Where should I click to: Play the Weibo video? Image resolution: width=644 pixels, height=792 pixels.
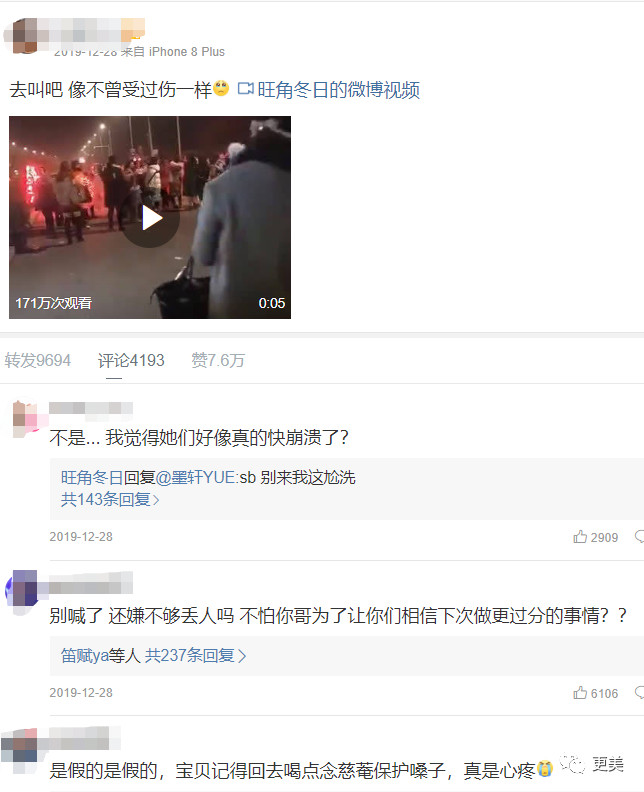(x=151, y=218)
